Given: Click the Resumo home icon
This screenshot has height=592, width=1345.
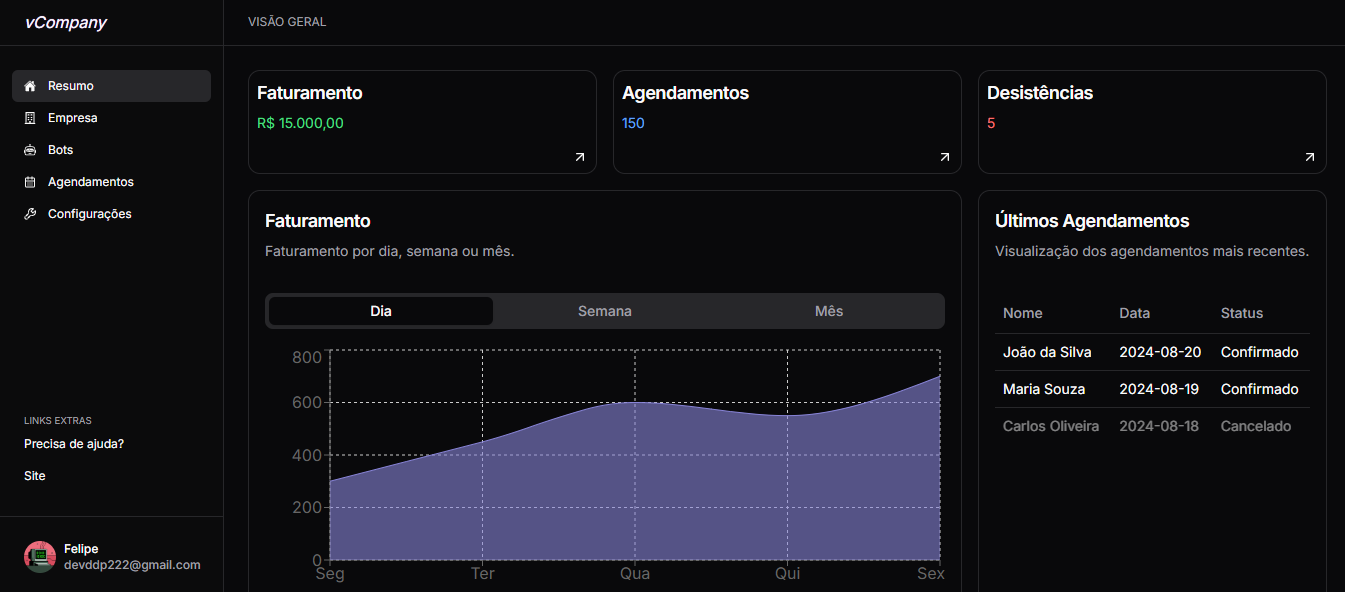Looking at the screenshot, I should pyautogui.click(x=30, y=86).
